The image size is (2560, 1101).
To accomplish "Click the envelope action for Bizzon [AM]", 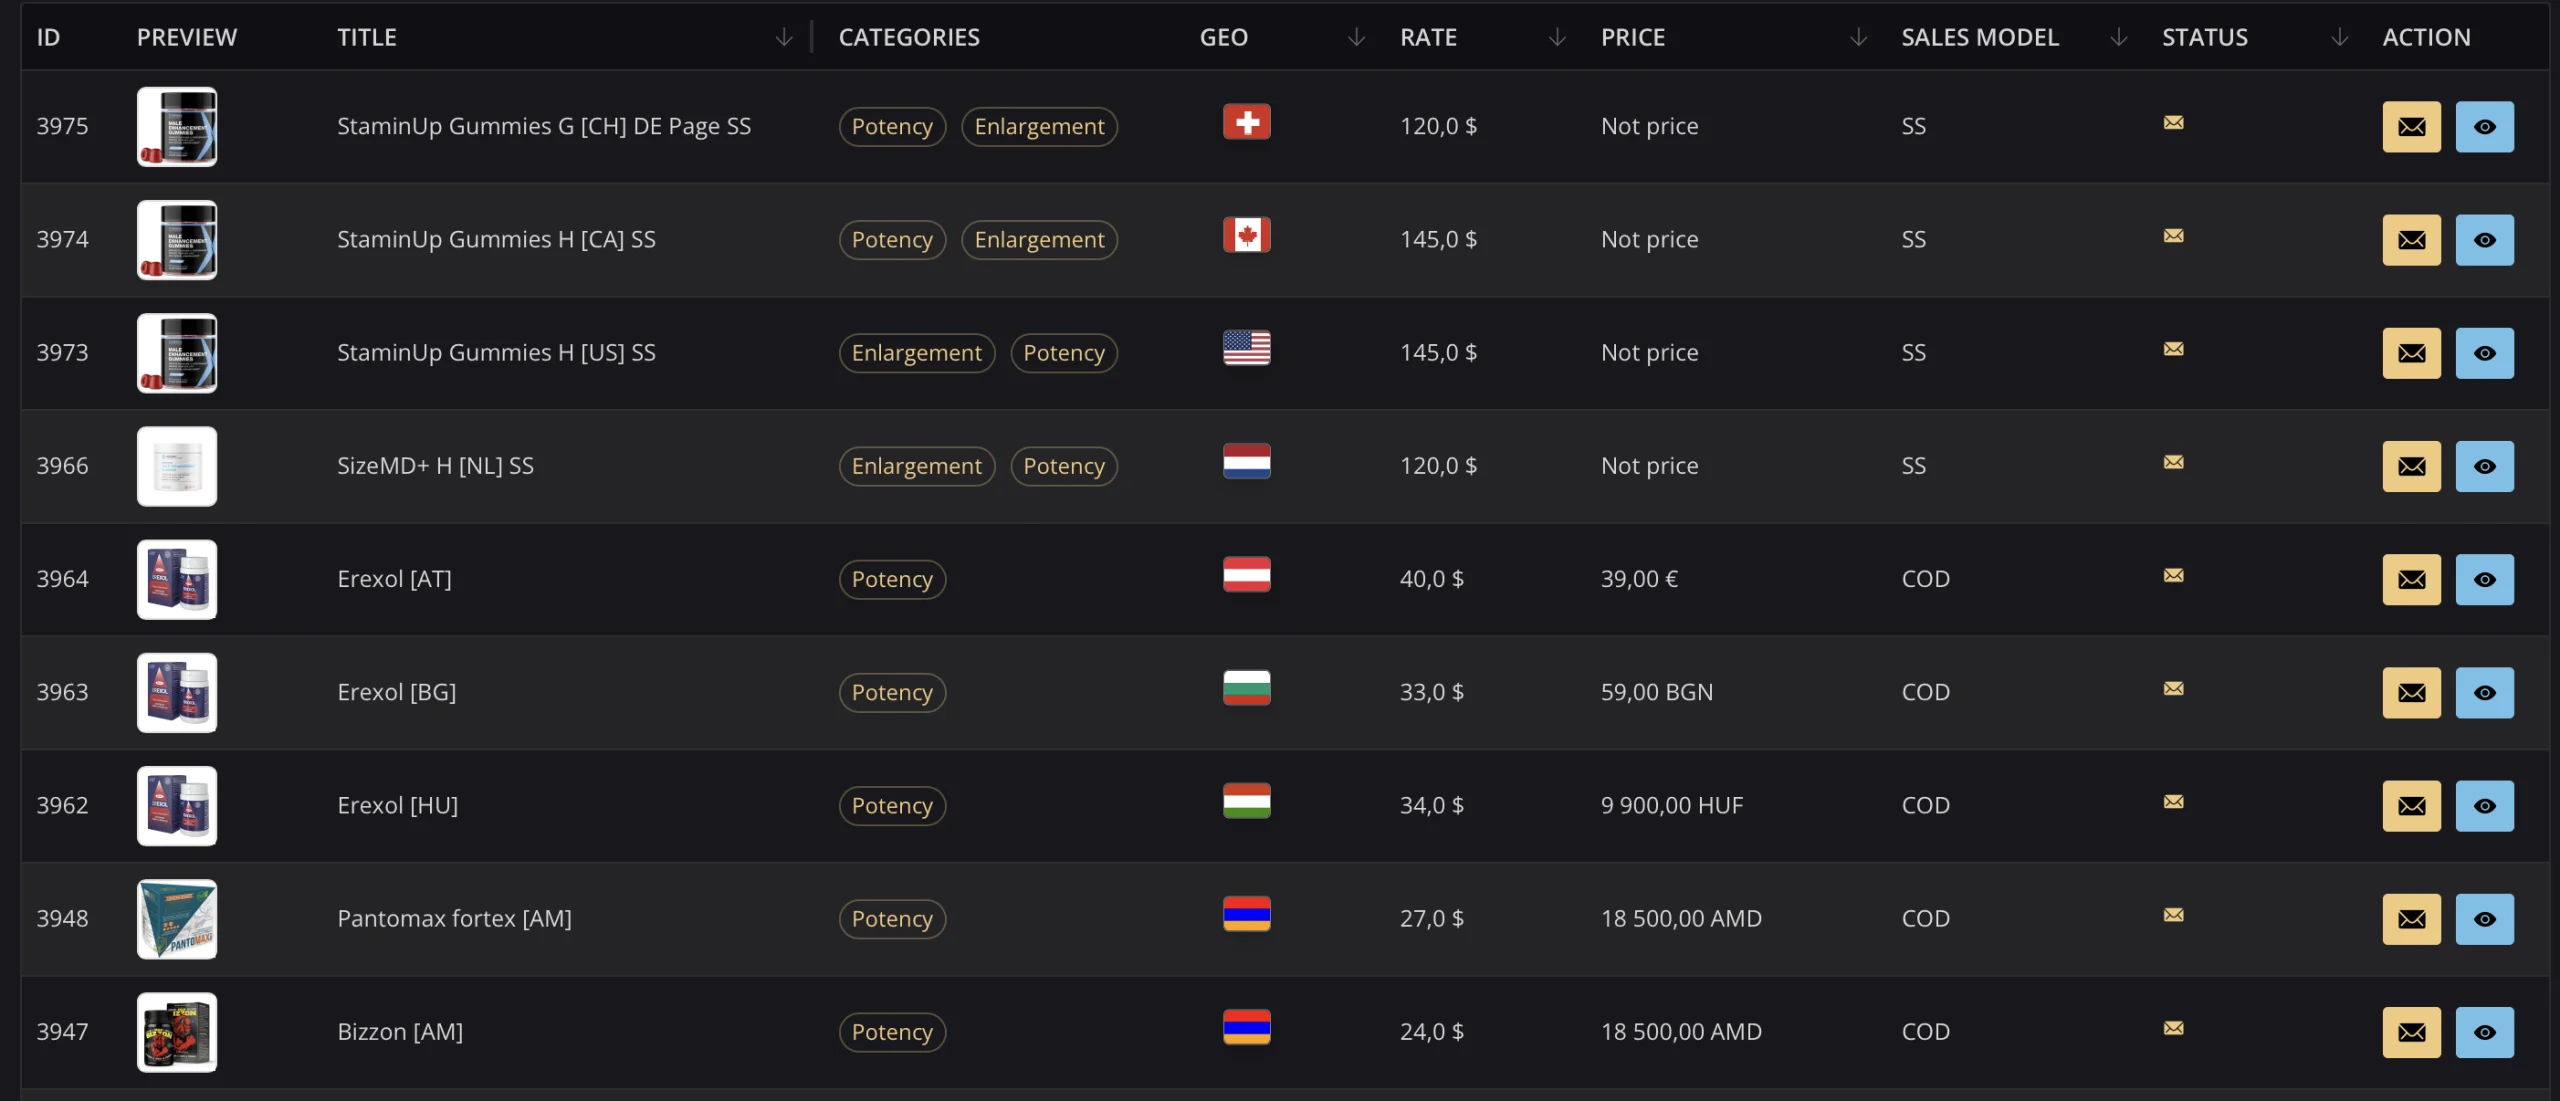I will click(2411, 1032).
